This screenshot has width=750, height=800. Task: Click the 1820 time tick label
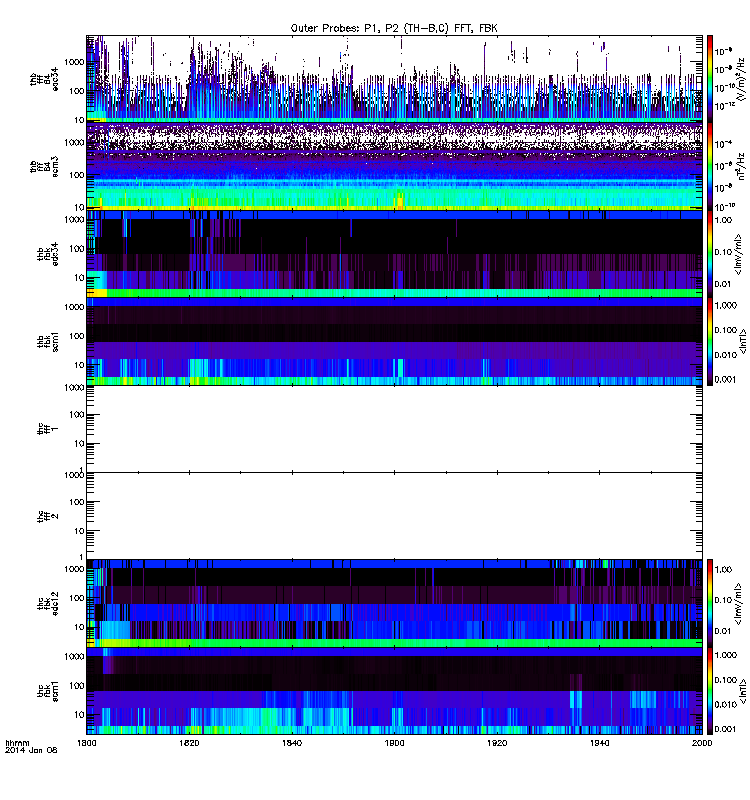click(189, 743)
